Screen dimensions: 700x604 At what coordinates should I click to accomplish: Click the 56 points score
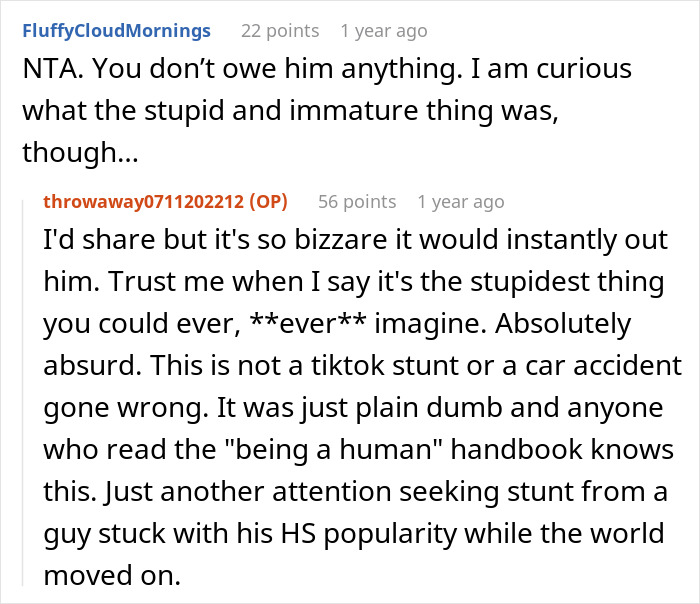tap(357, 201)
